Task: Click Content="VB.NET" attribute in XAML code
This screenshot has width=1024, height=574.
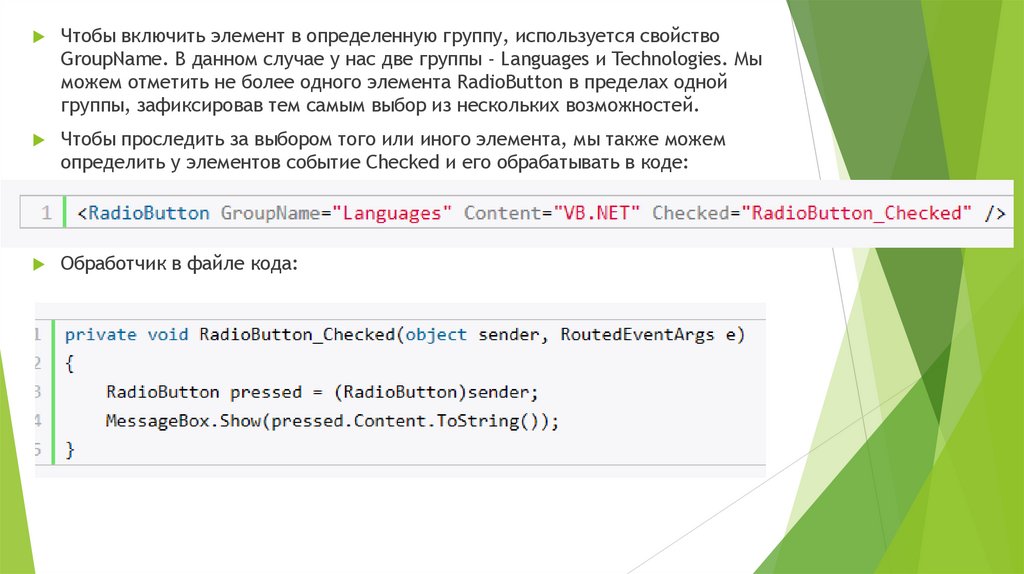Action: click(552, 213)
